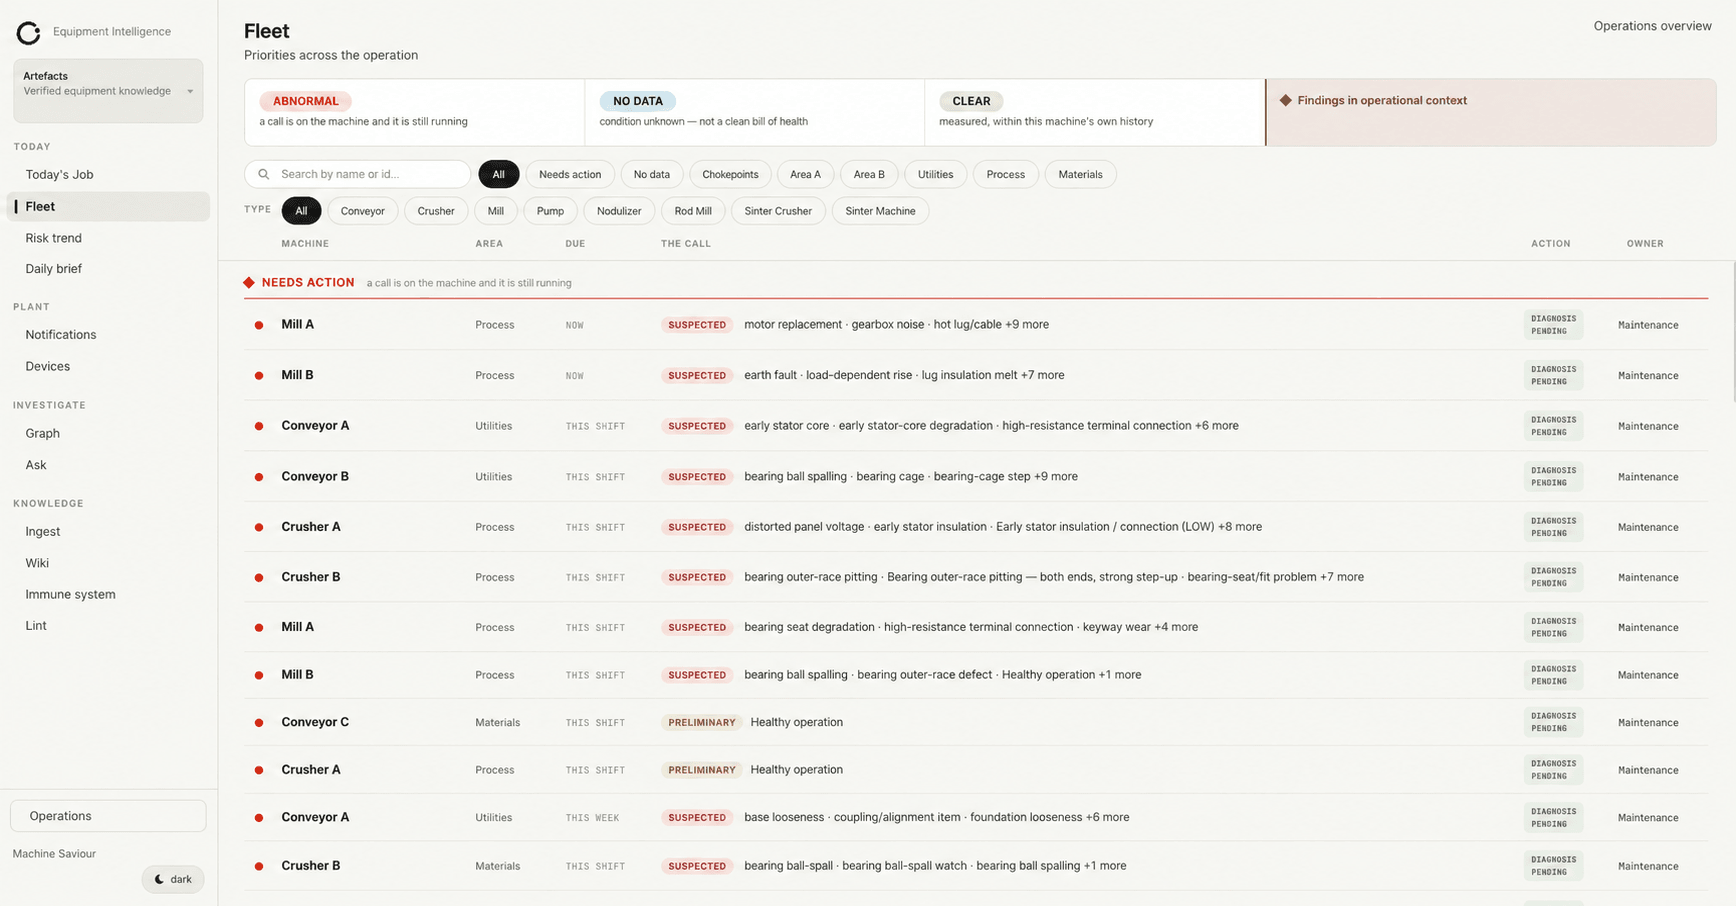Filter by Chokepoints
Viewport: 1736px width, 906px height.
coord(730,174)
